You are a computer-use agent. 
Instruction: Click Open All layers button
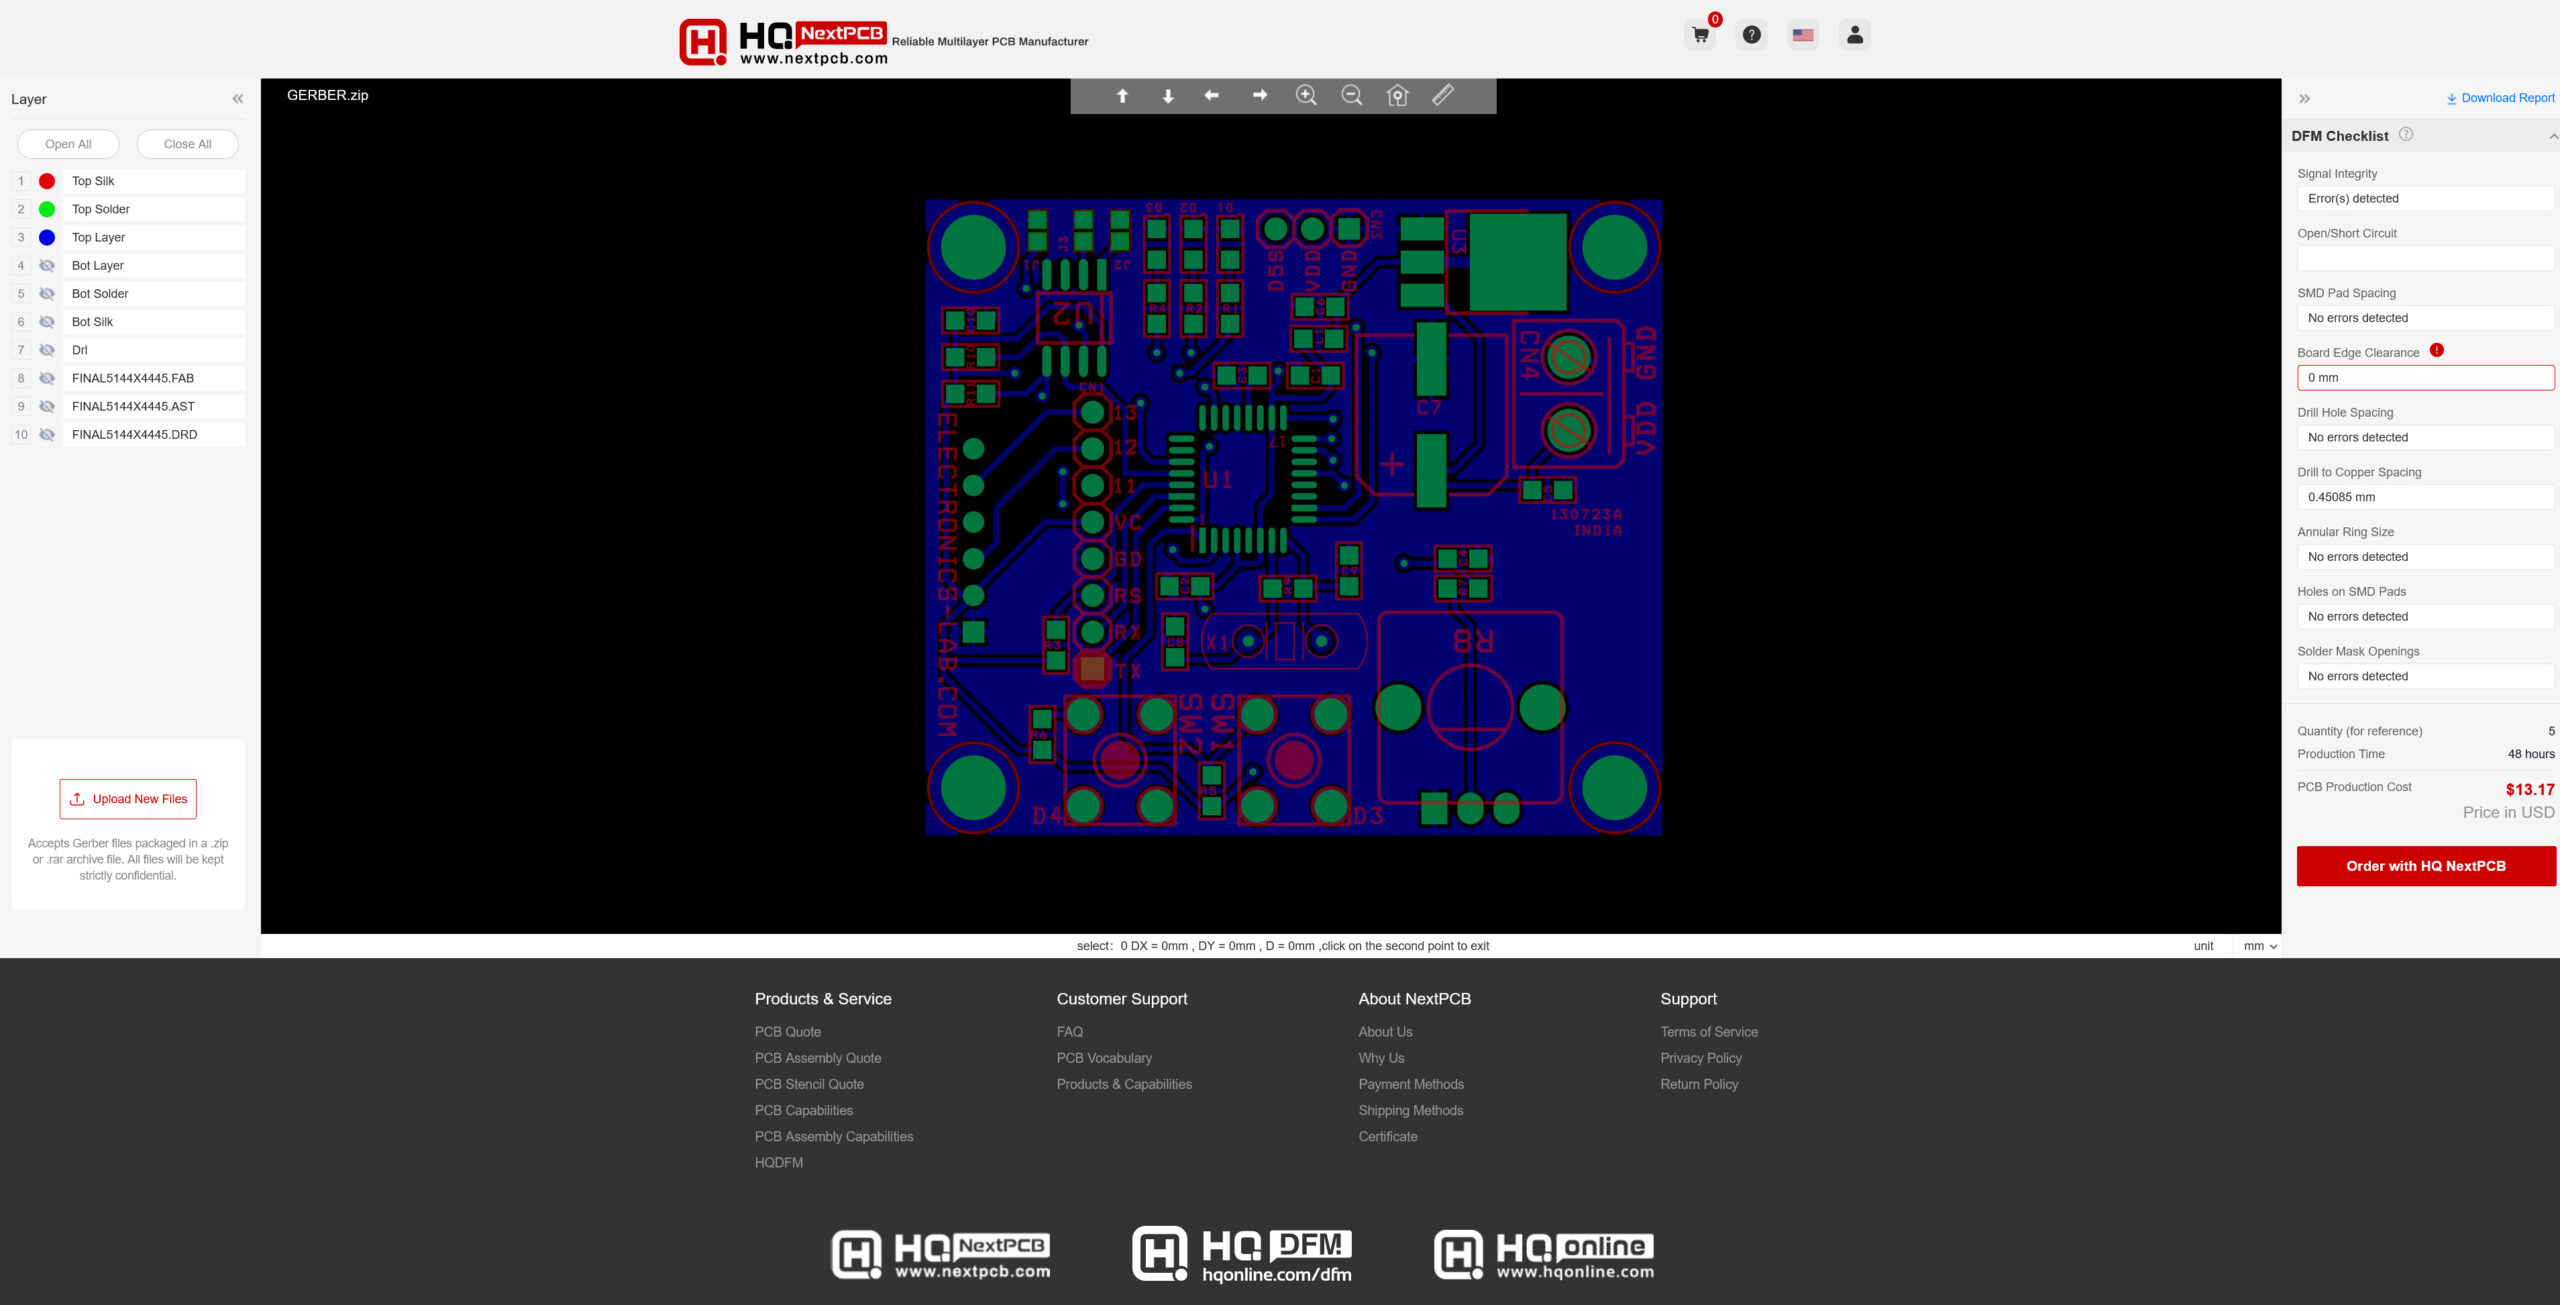coord(67,143)
